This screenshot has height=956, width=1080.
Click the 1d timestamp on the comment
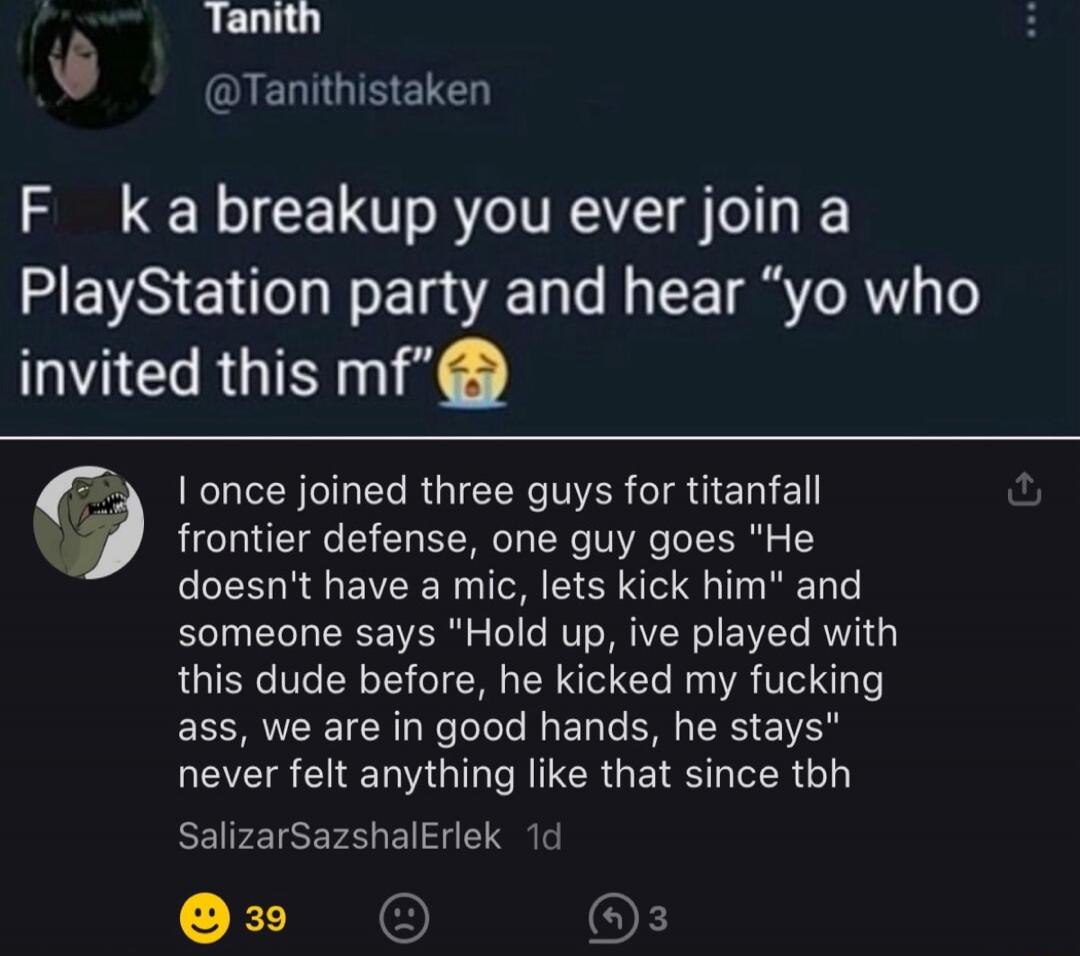click(x=543, y=837)
